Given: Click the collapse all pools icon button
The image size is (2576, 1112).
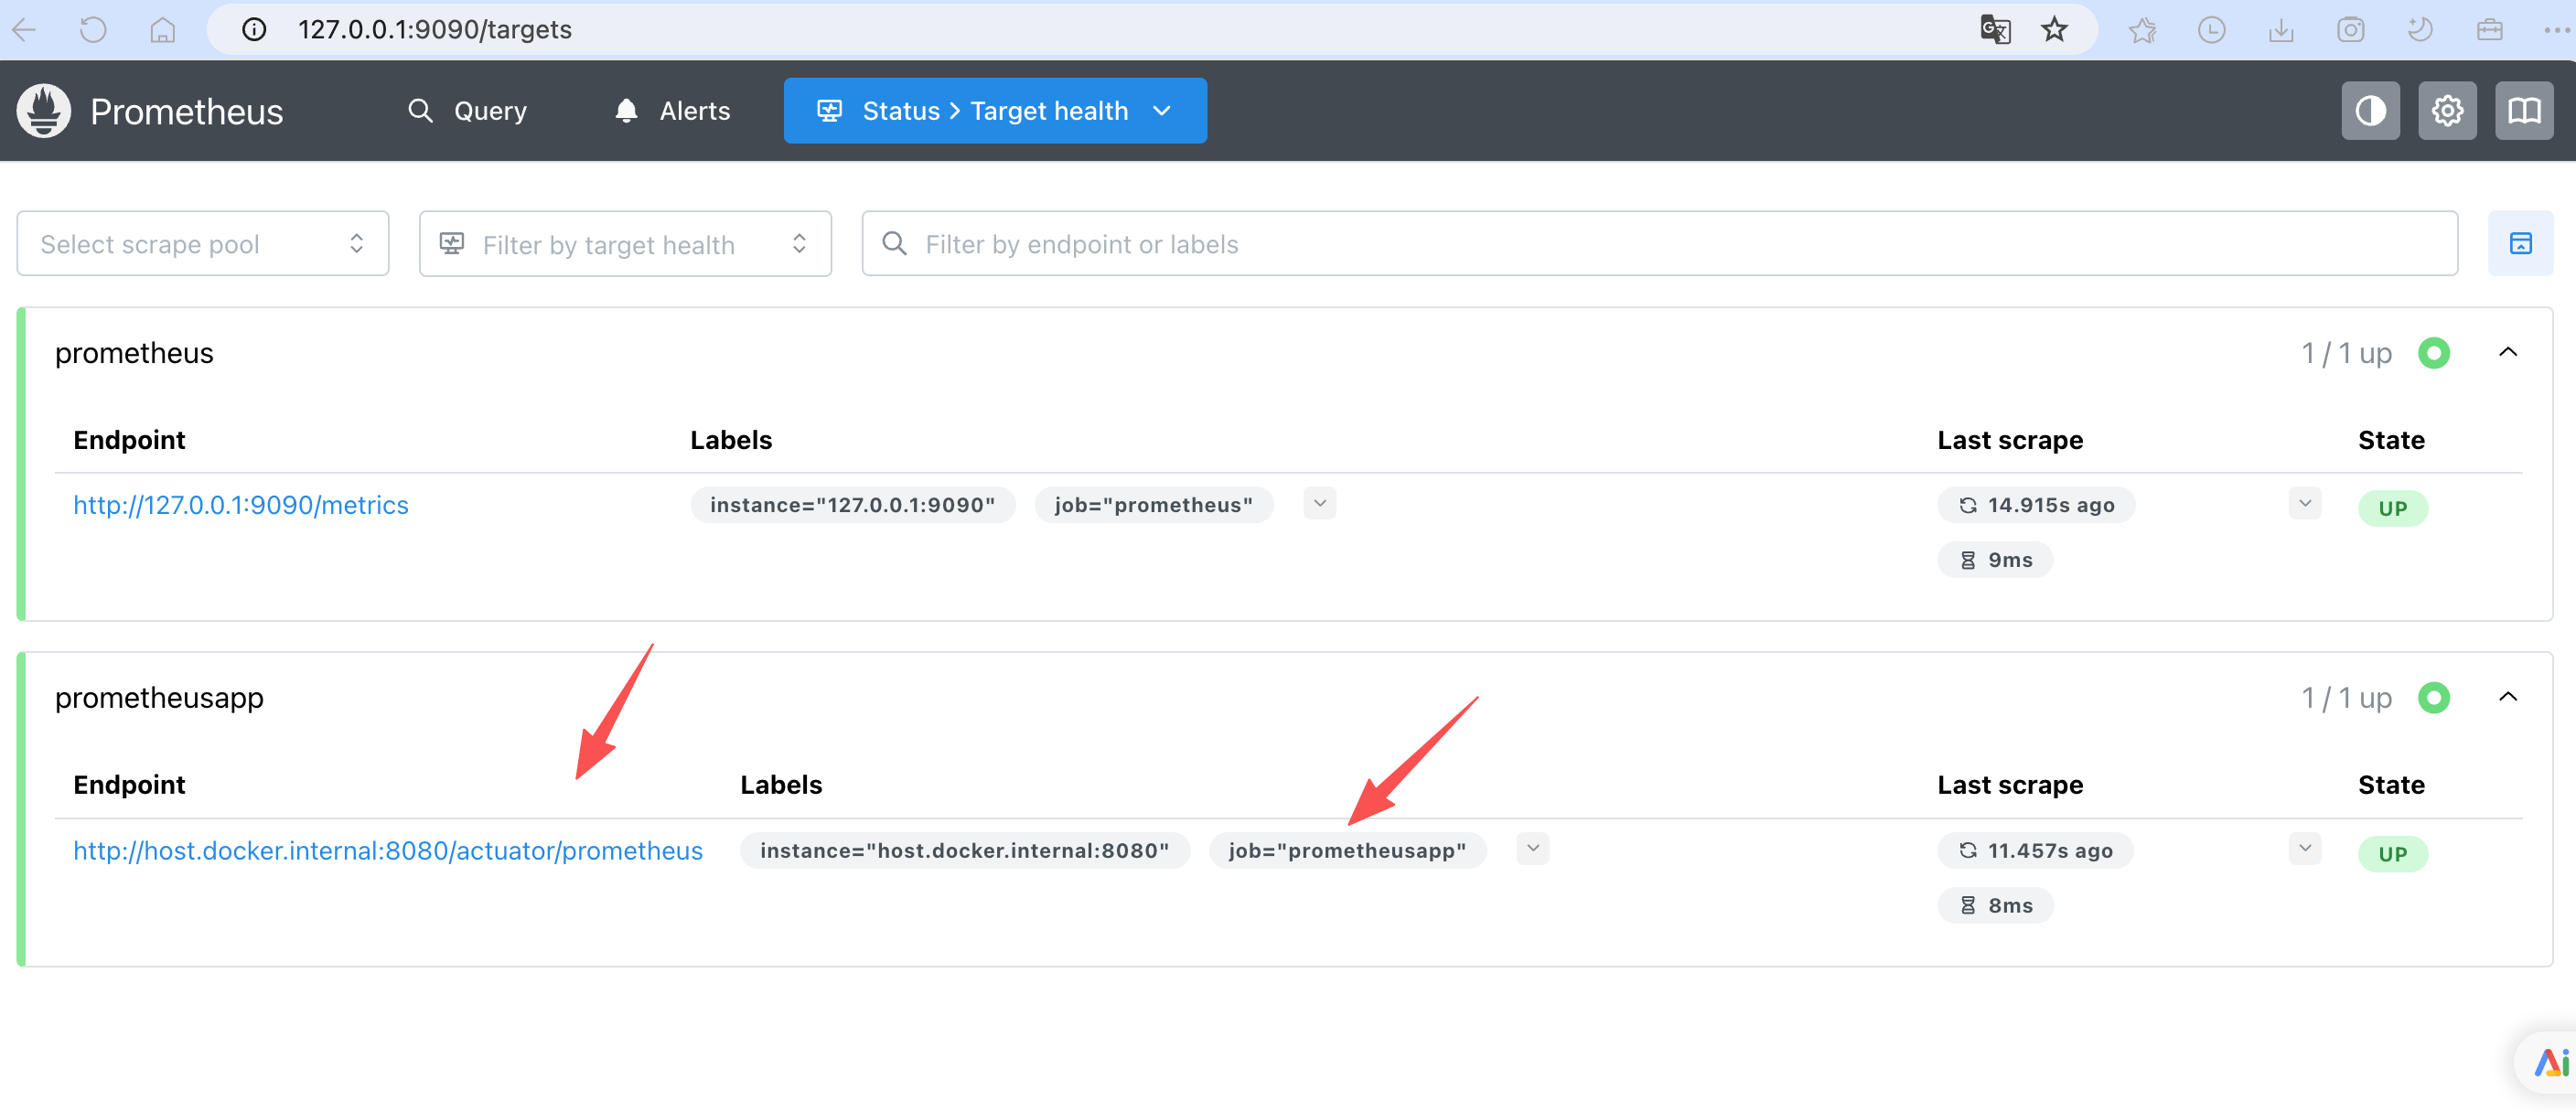Looking at the screenshot, I should 2519,244.
